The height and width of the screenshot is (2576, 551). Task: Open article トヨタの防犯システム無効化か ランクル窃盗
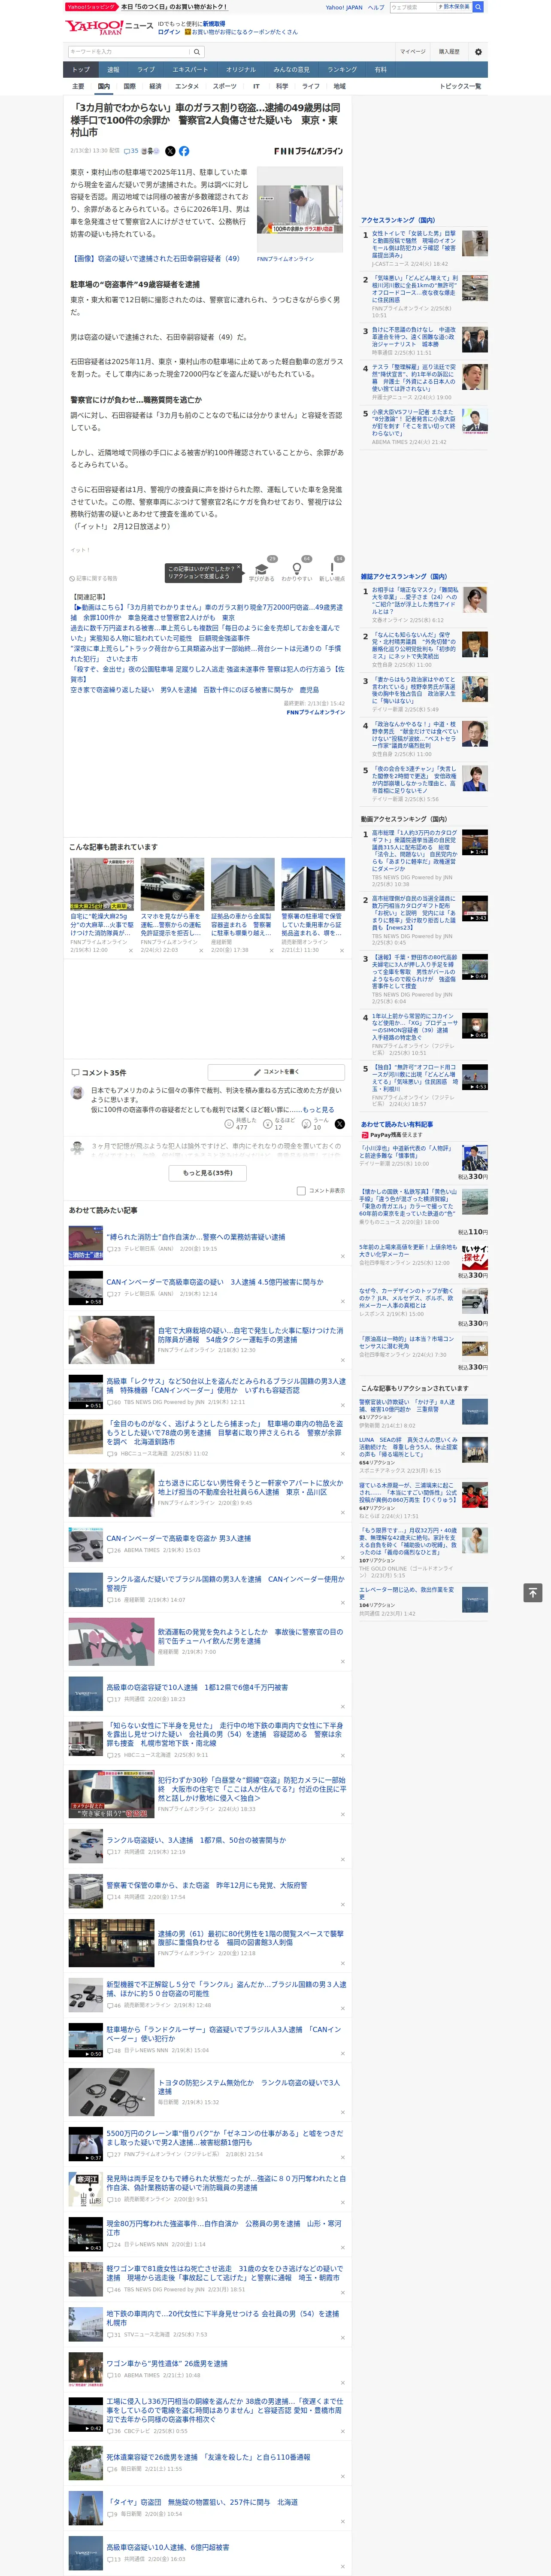[x=248, y=2086]
